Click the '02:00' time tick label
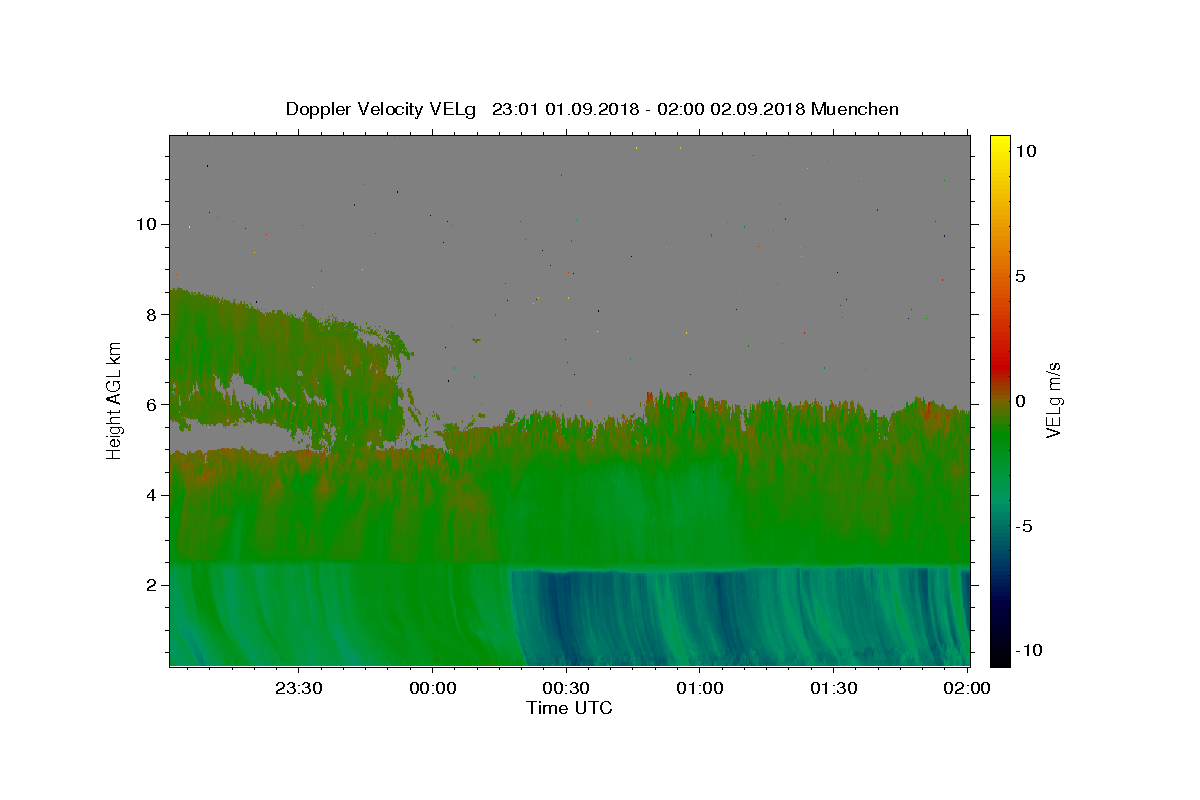Image resolution: width=1200 pixels, height=800 pixels. point(967,688)
